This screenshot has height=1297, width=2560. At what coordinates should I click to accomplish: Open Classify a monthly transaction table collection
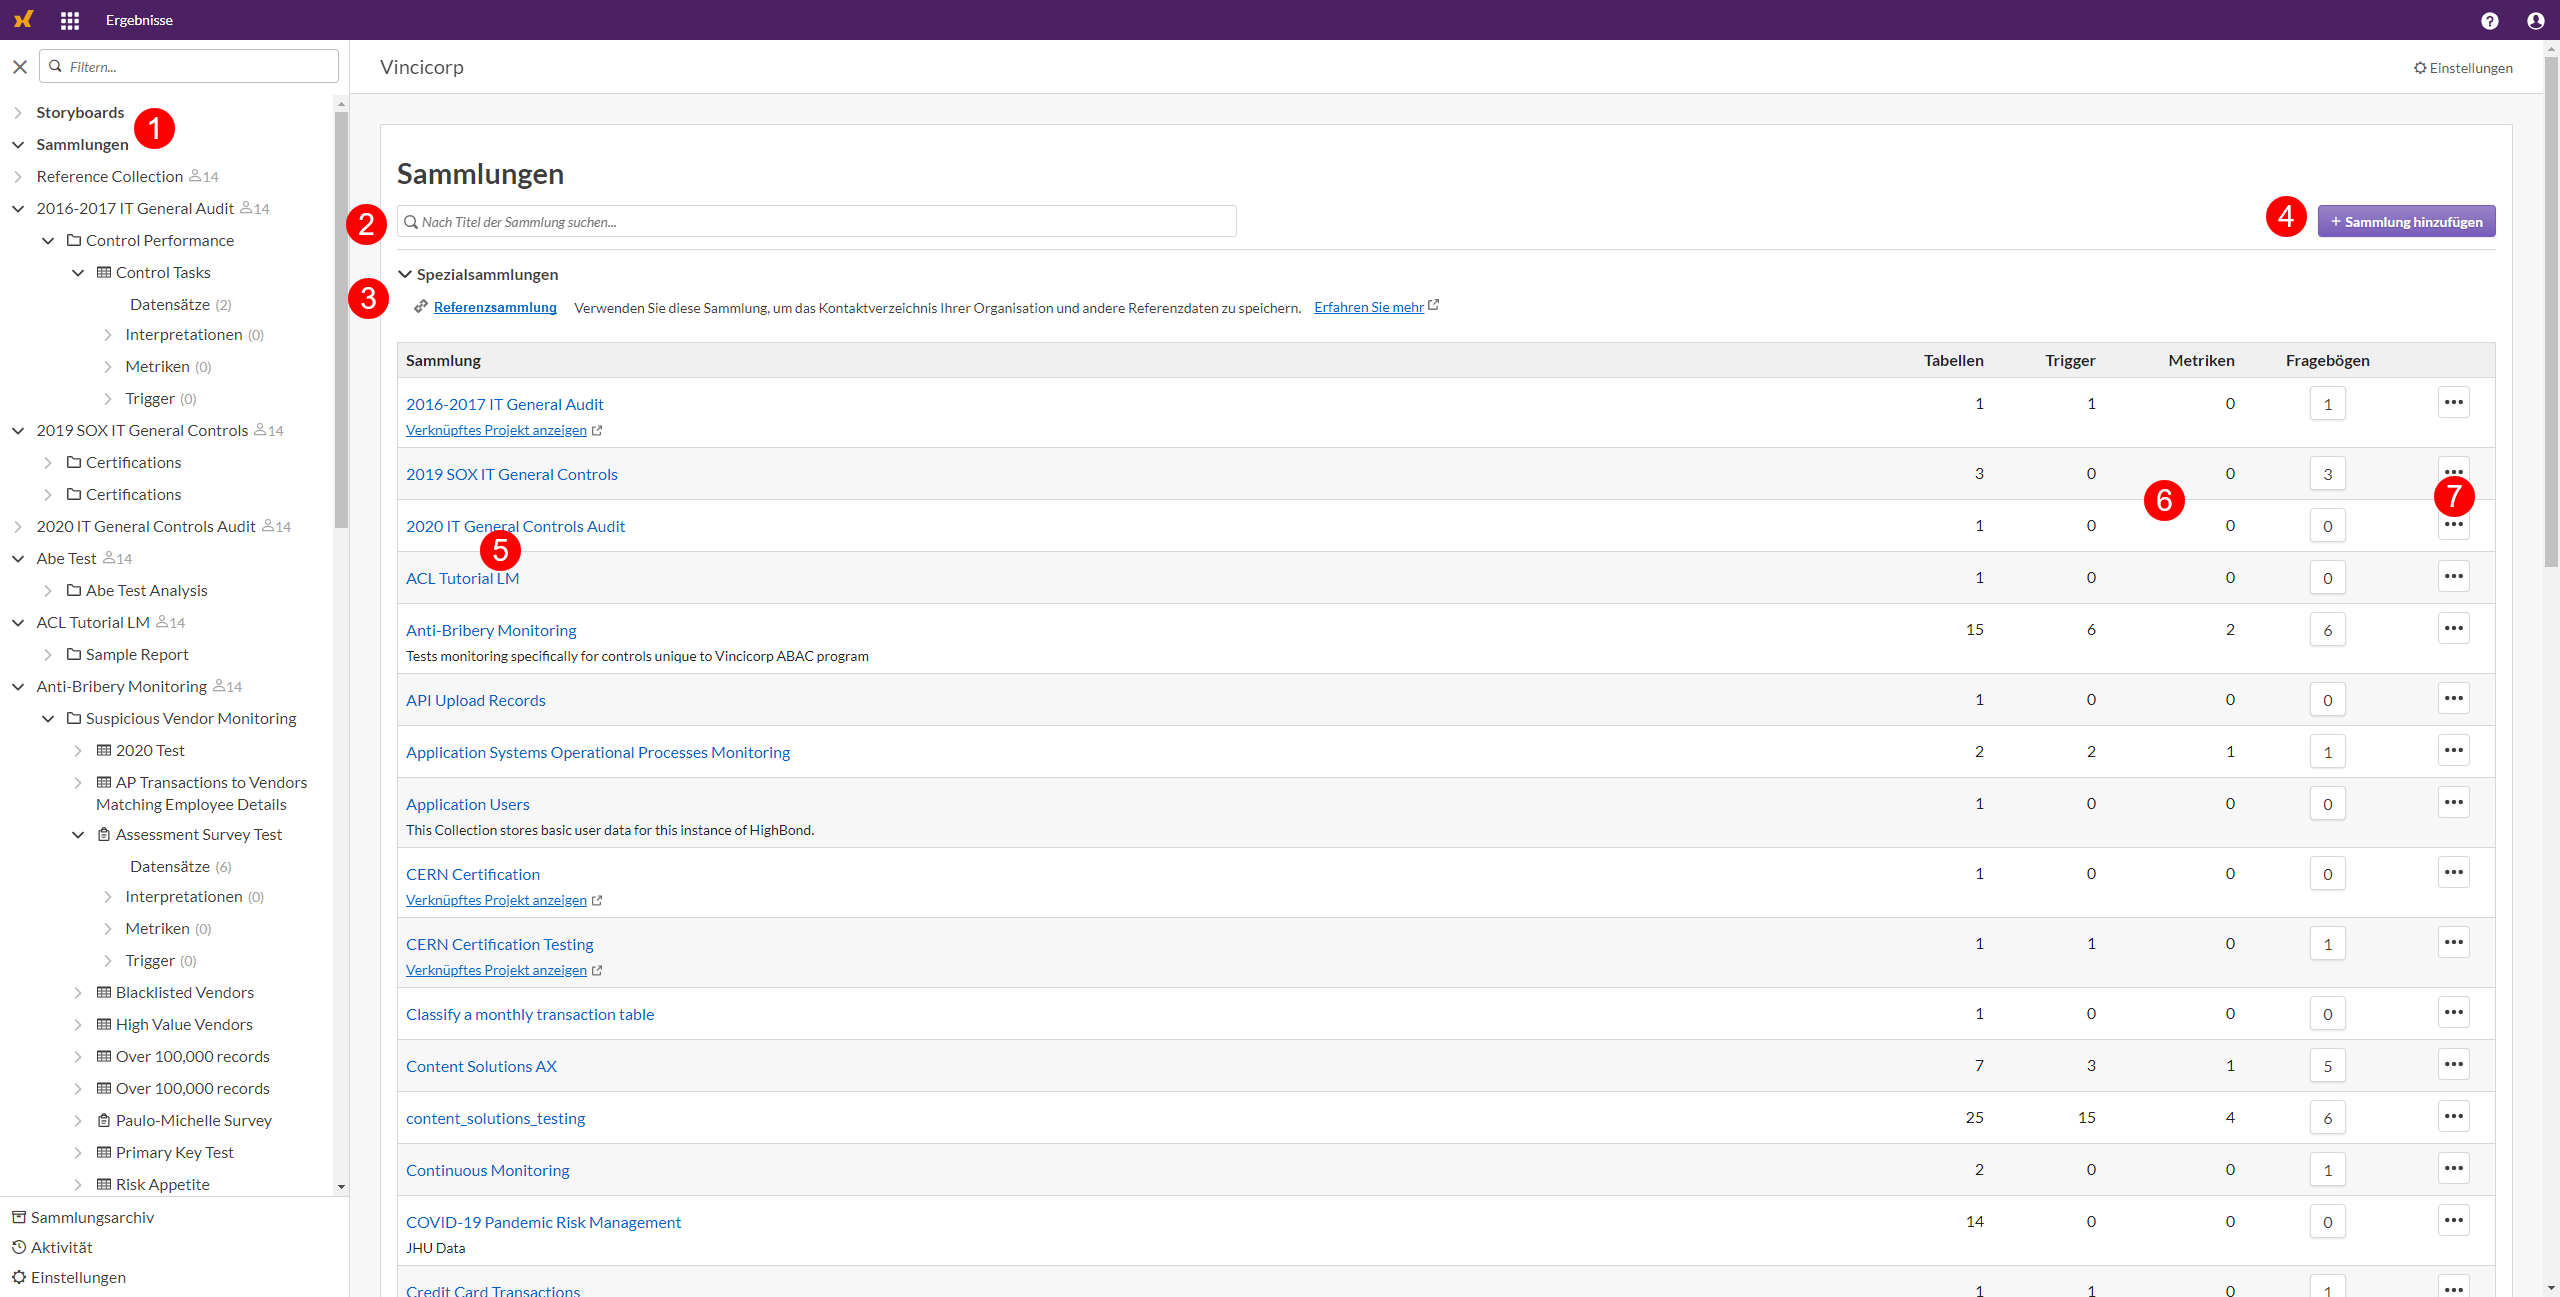pos(529,1014)
